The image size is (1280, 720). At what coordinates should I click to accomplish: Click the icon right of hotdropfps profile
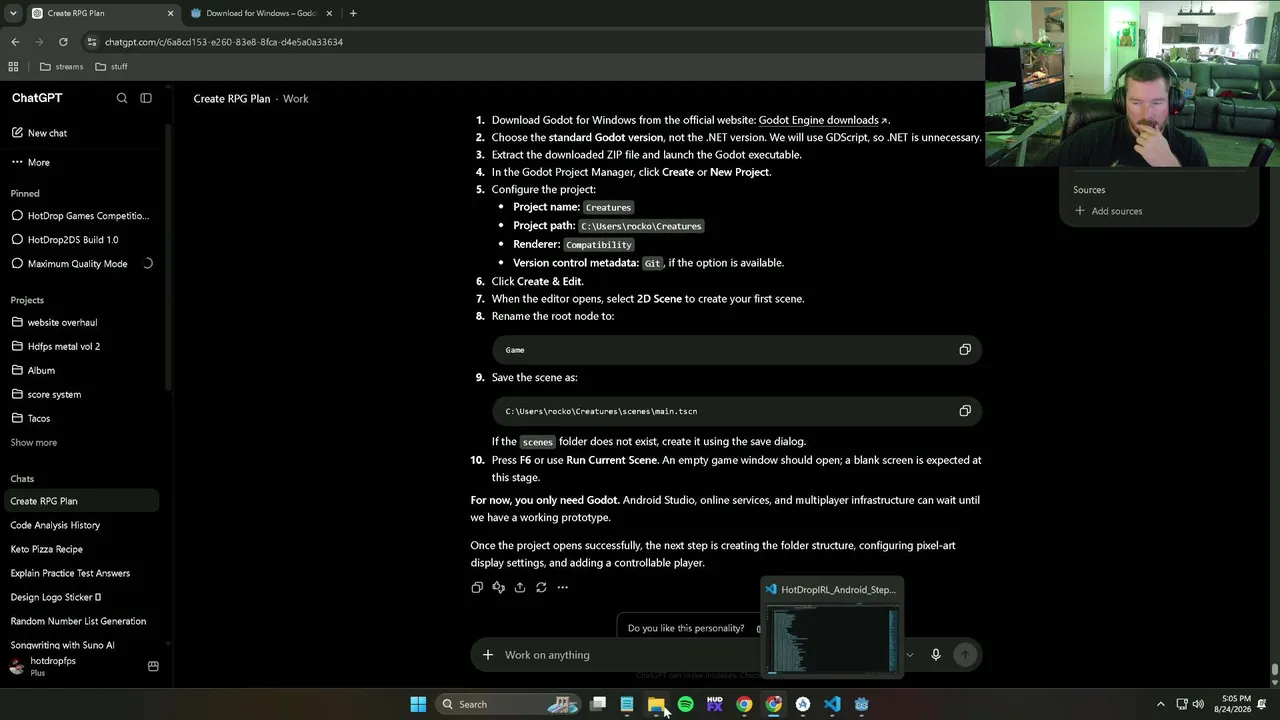pyautogui.click(x=153, y=666)
